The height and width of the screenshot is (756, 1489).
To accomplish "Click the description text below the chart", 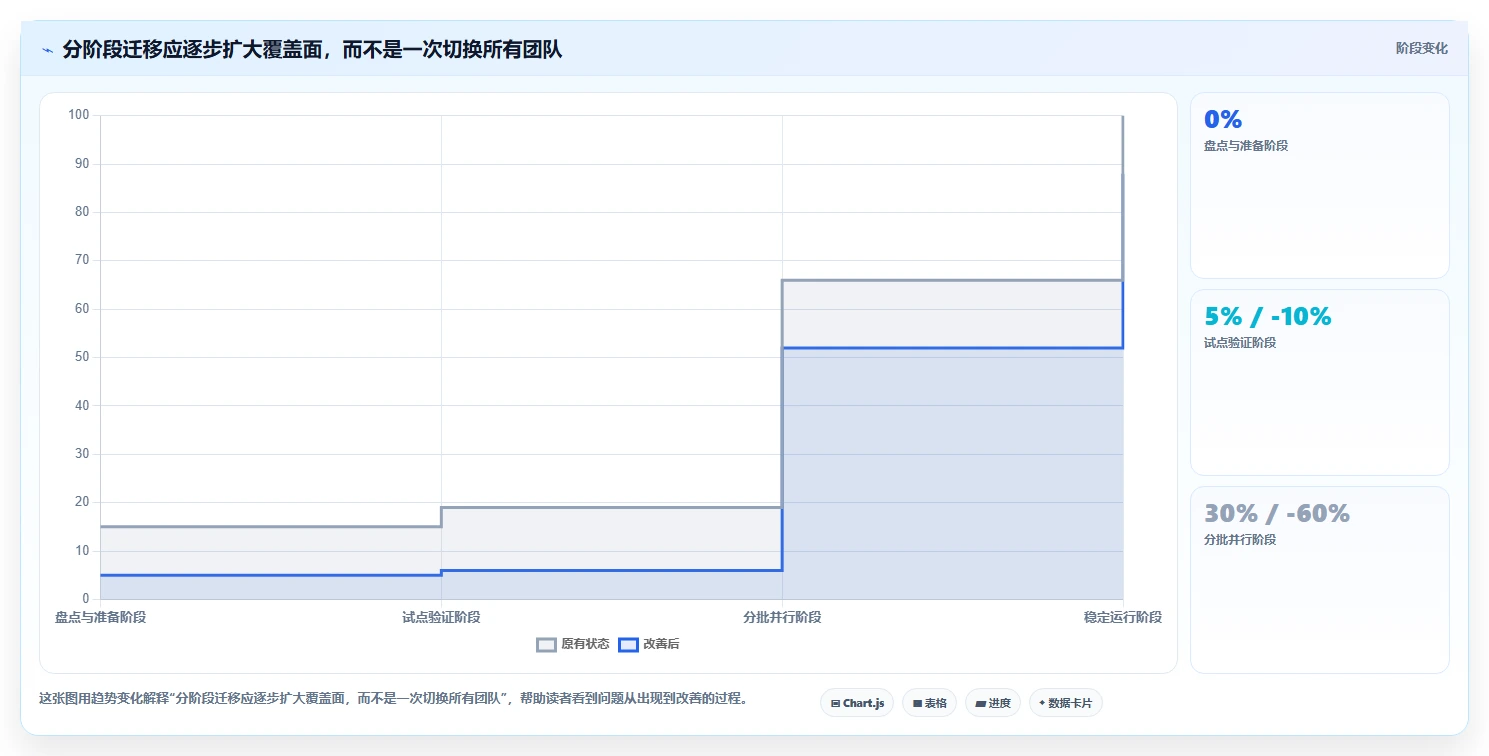I will click(393, 698).
